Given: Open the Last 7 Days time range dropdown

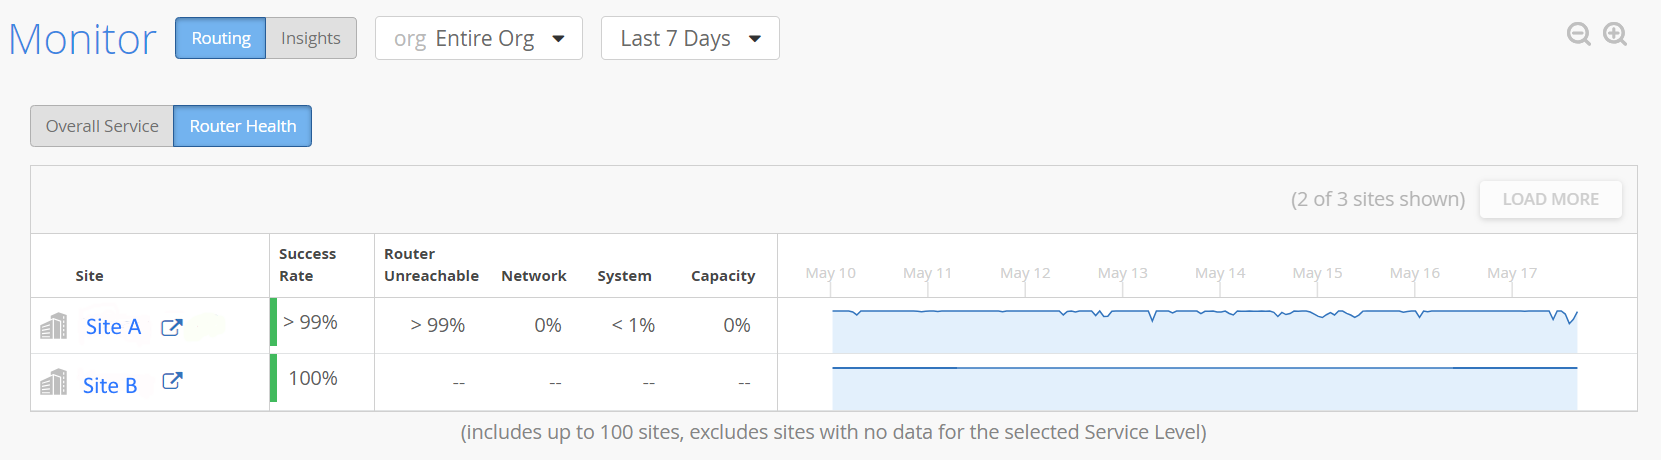Looking at the screenshot, I should 689,38.
